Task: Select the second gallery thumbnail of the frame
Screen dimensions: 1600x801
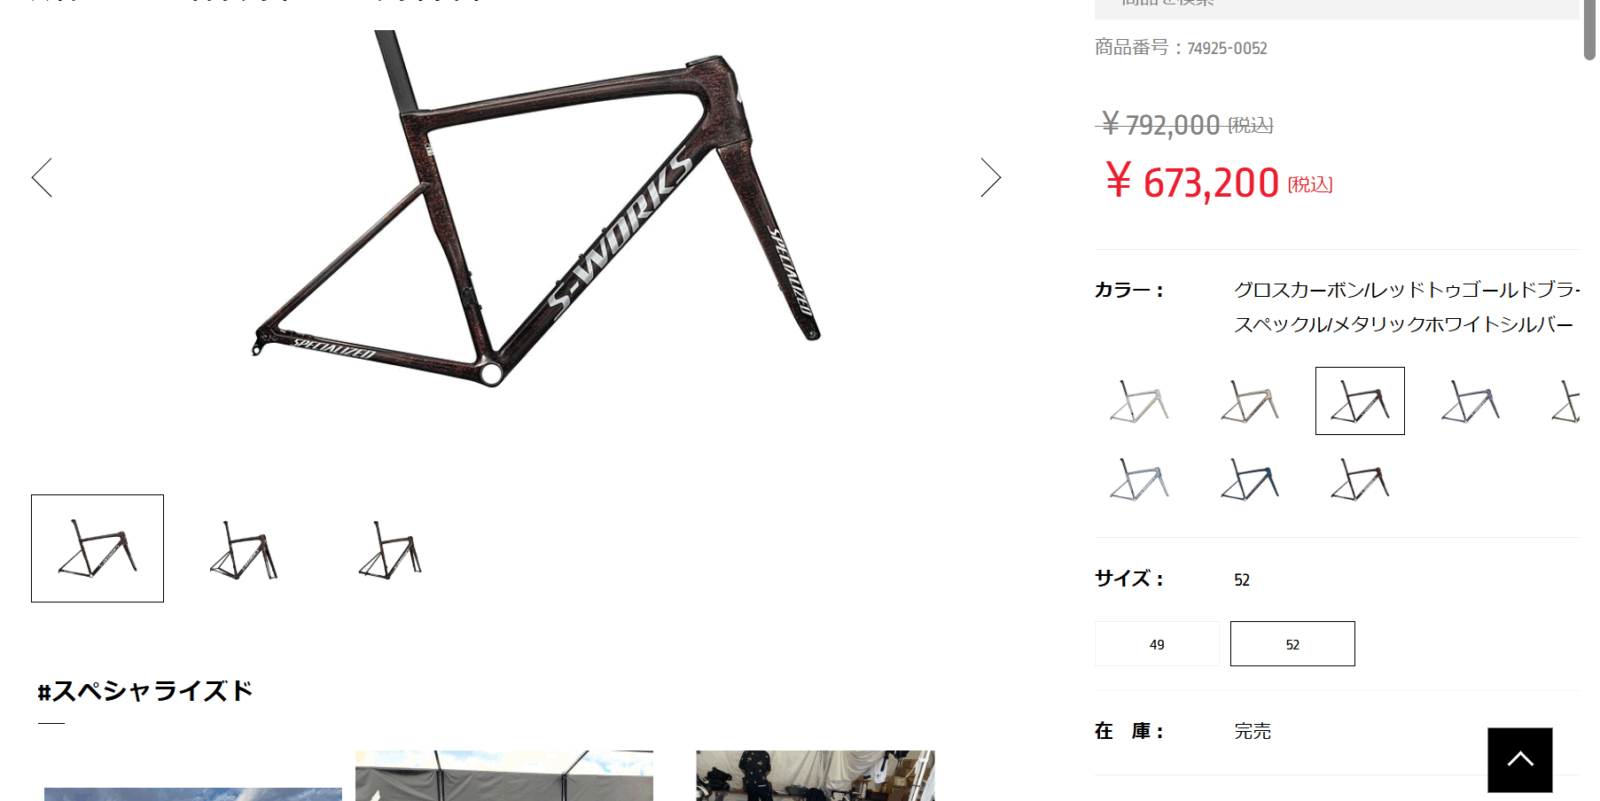Action: point(244,548)
